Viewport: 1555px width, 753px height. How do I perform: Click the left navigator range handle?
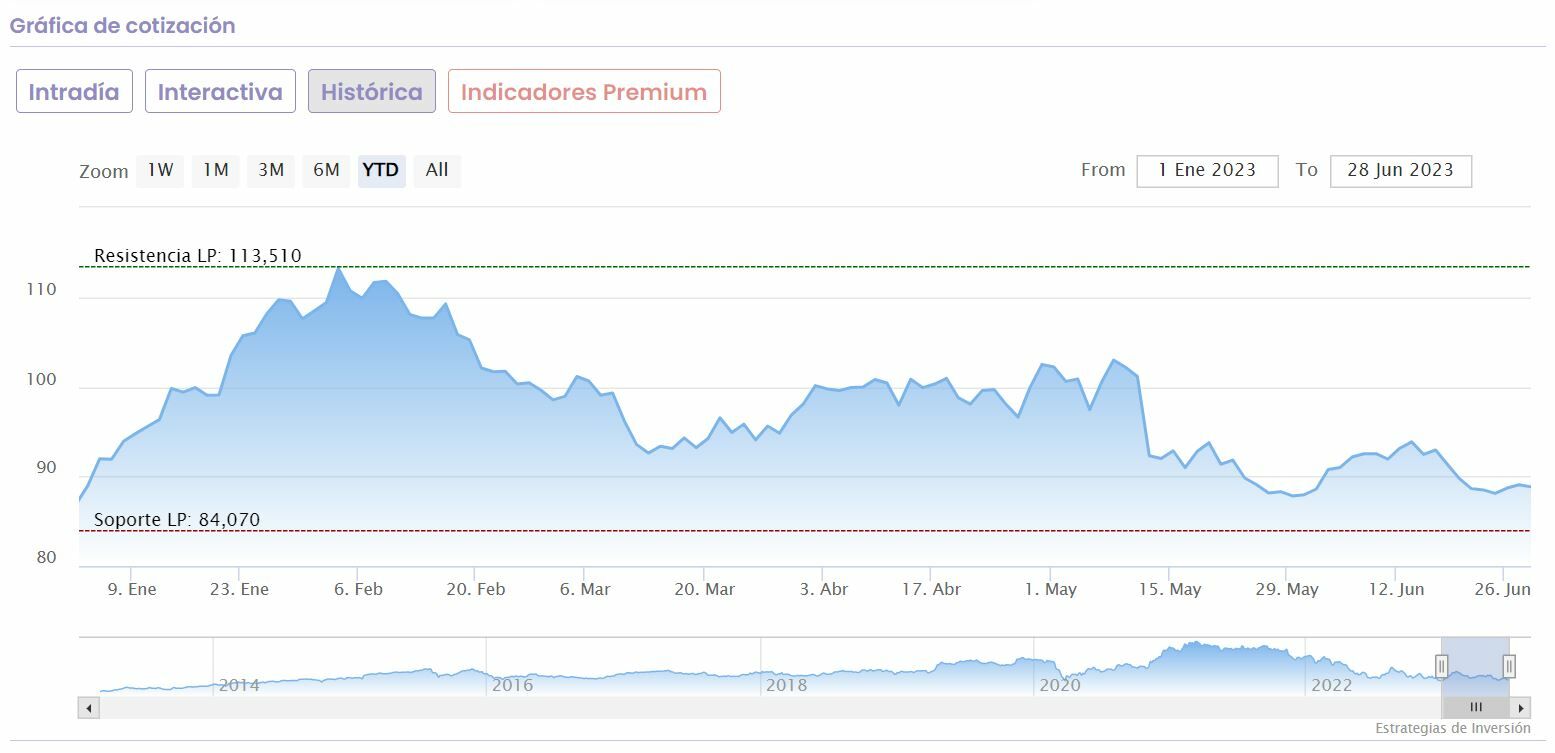(x=1442, y=667)
